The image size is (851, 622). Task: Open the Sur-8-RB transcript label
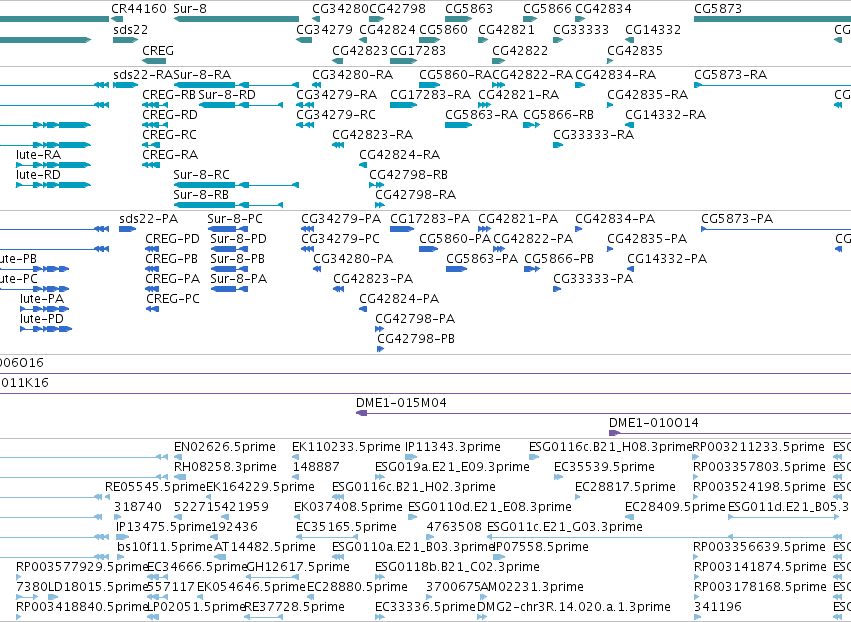click(201, 194)
